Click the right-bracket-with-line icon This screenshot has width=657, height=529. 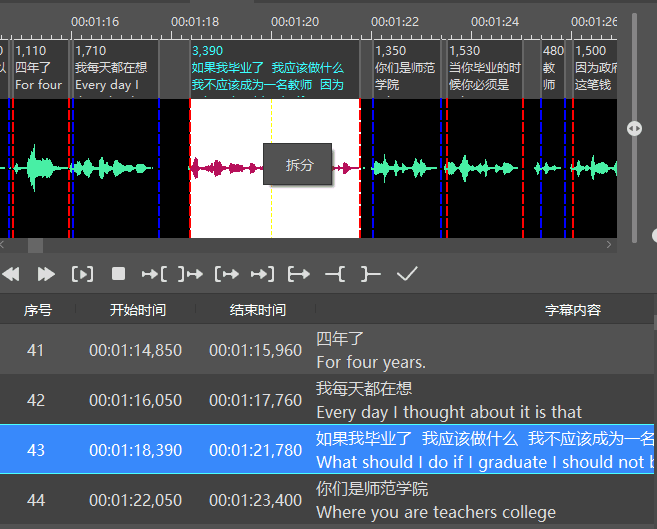pos(371,274)
